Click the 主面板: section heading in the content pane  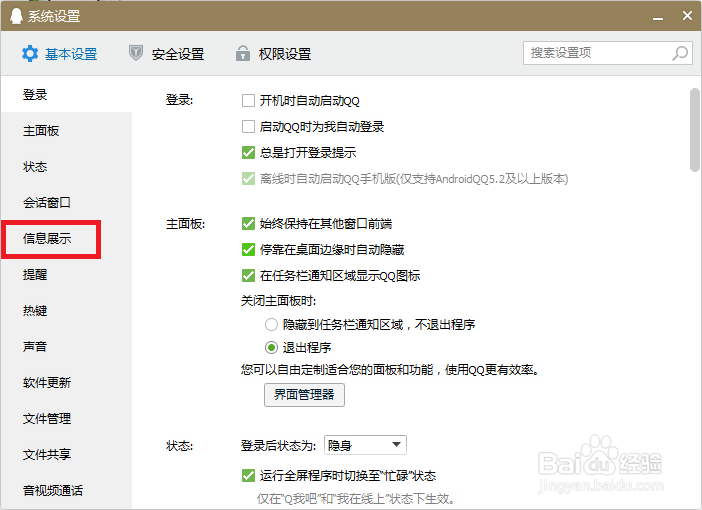click(185, 223)
